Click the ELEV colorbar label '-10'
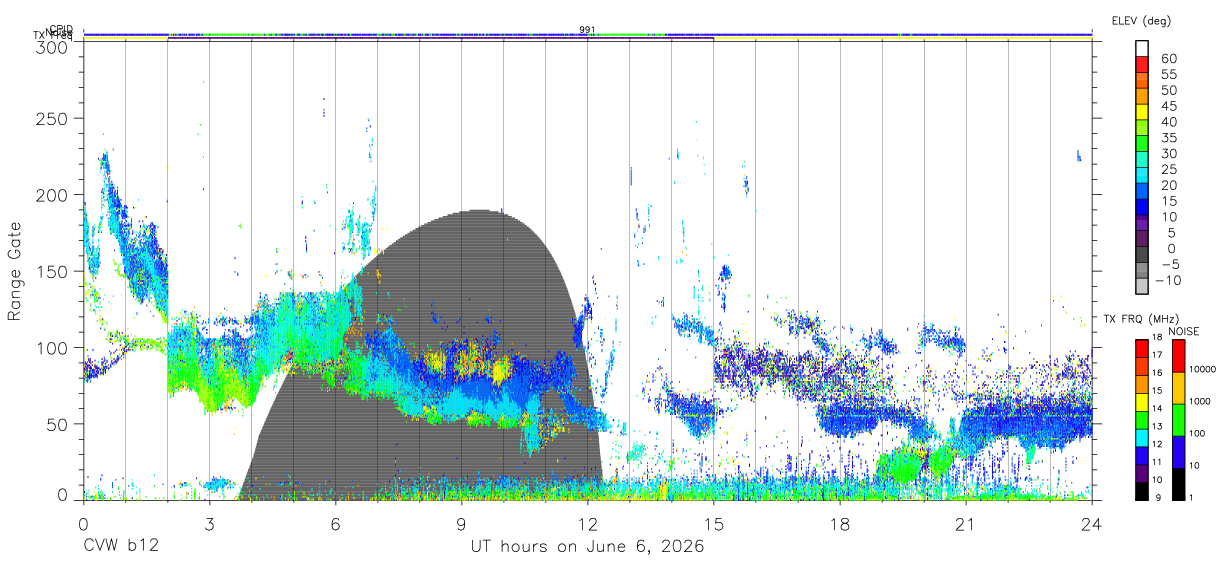Image resolution: width=1228 pixels, height=567 pixels. pos(1166,280)
